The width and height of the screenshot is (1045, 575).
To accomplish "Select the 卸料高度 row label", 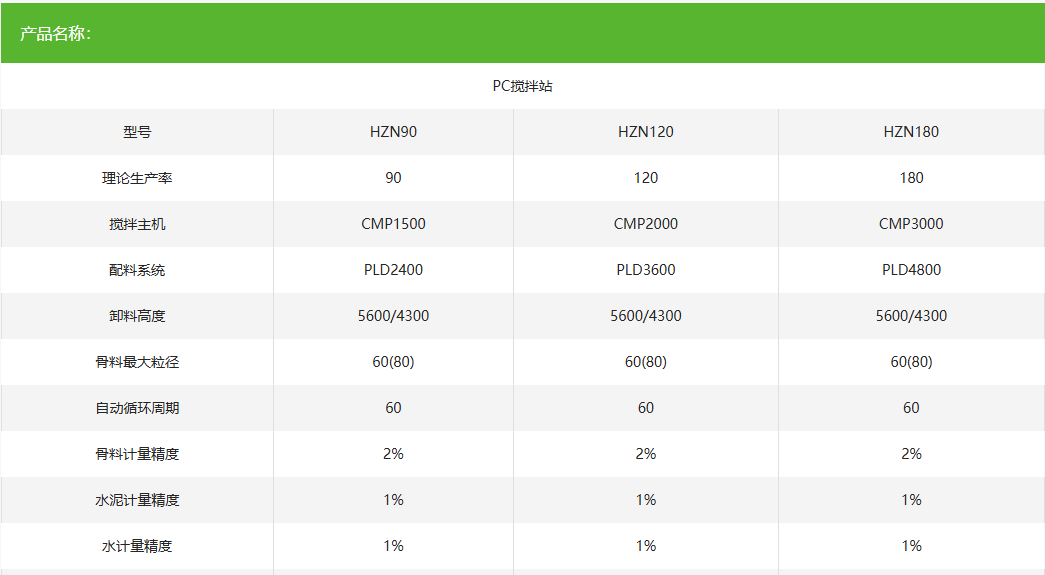I will point(137,316).
